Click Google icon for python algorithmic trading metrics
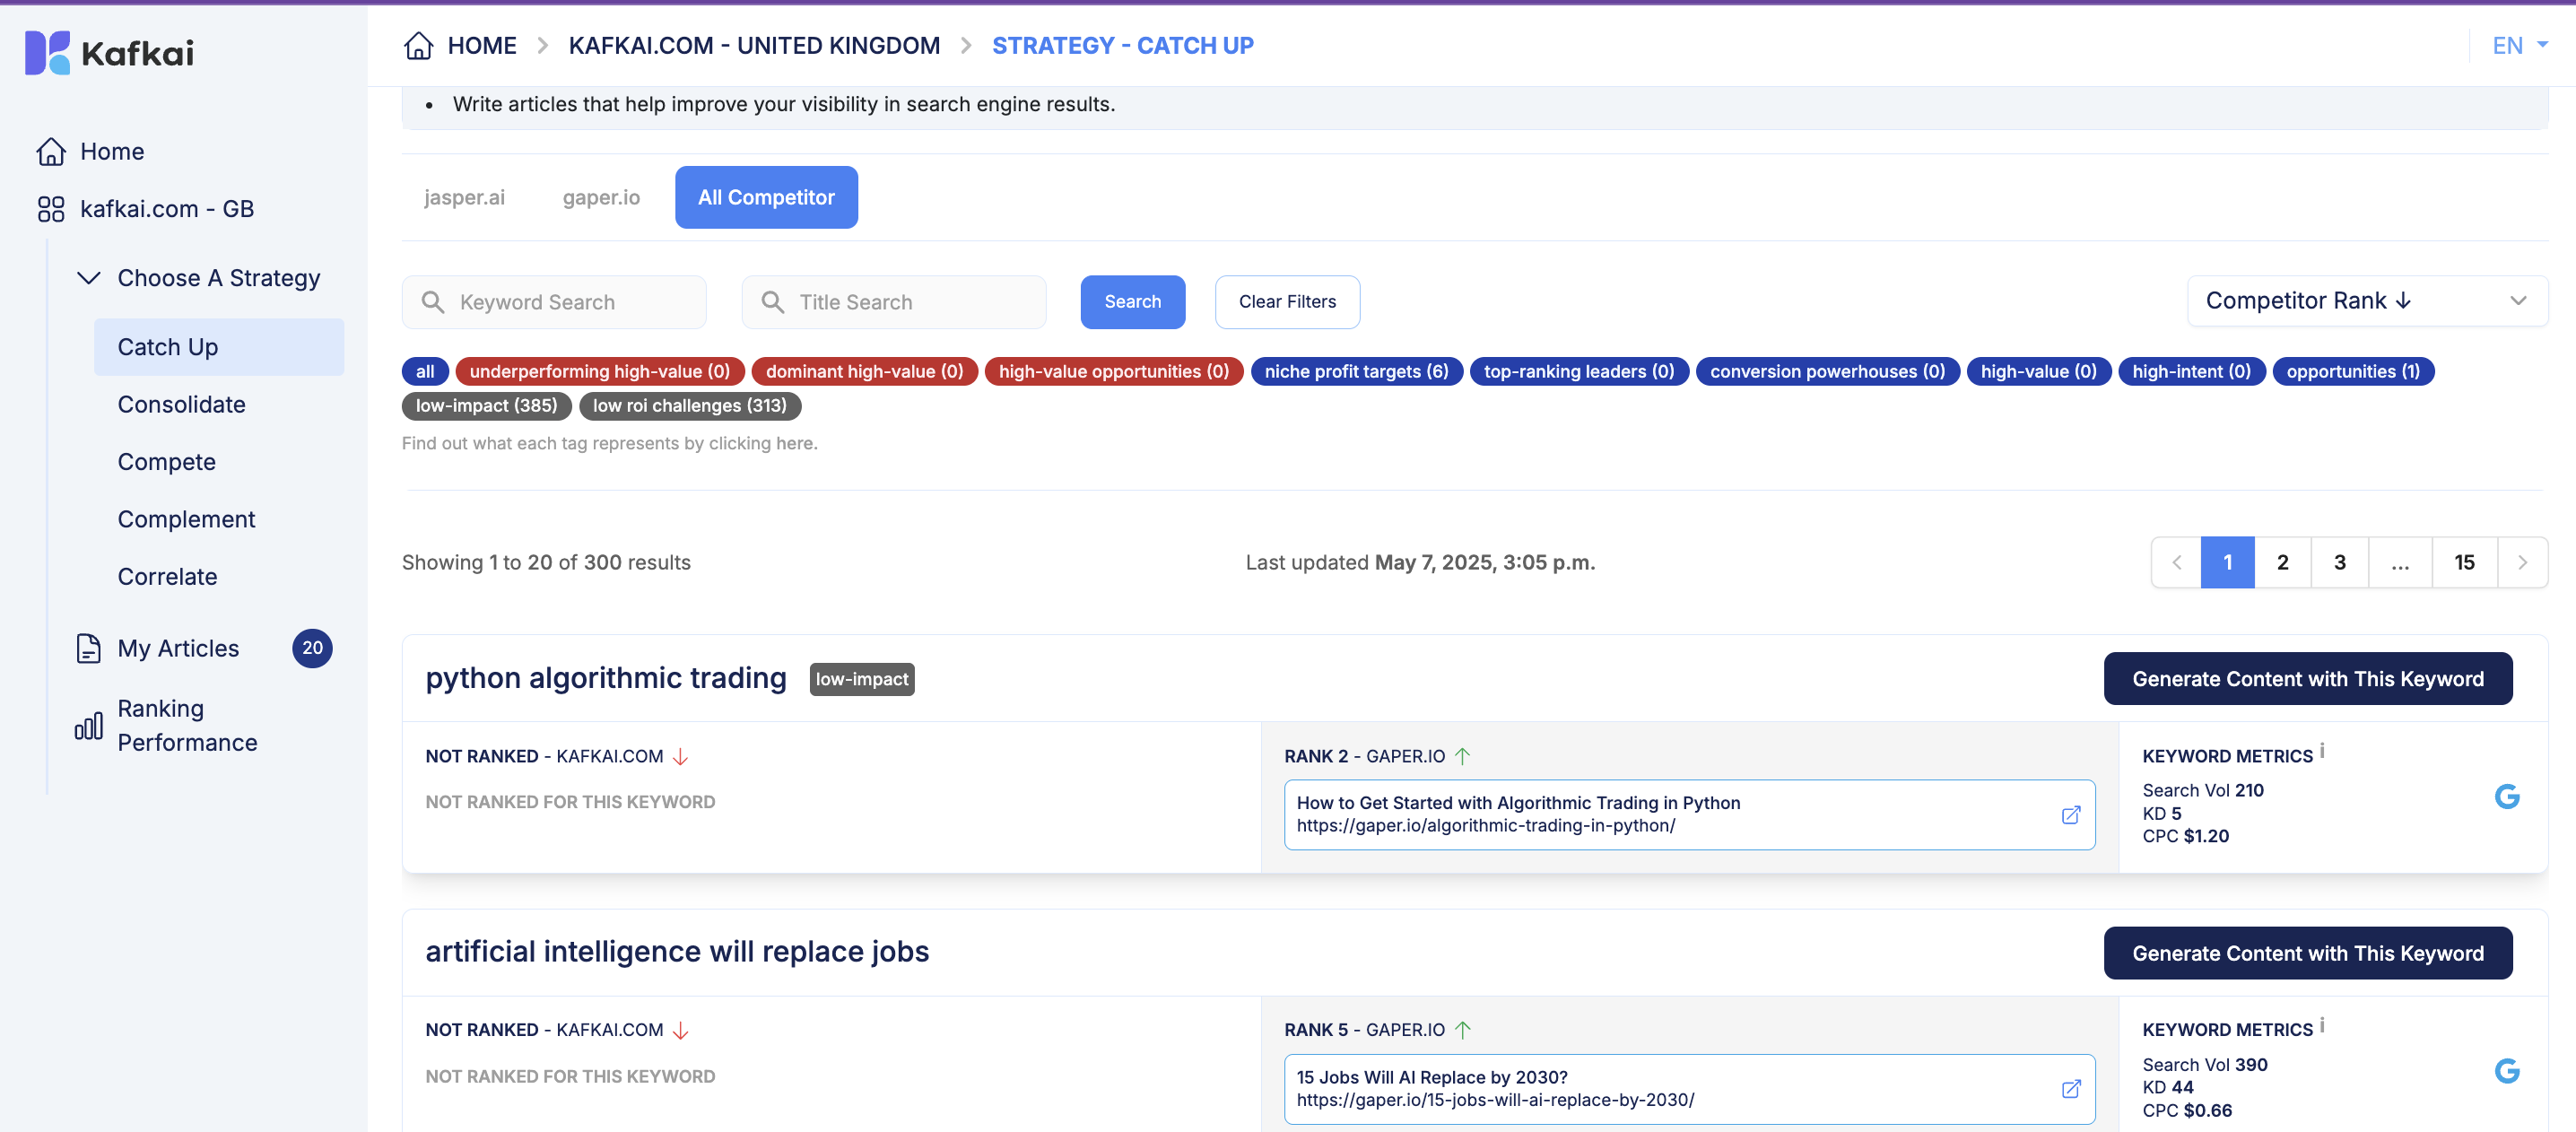The height and width of the screenshot is (1132, 2576). (2506, 796)
